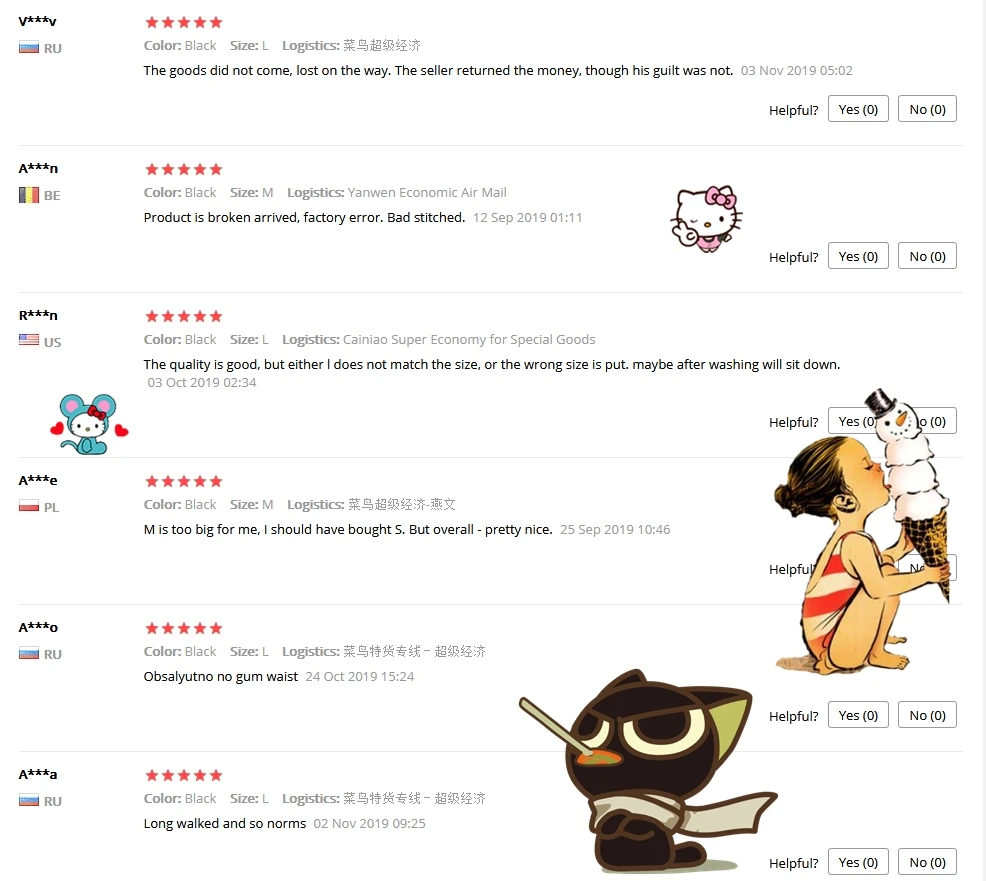Vote No on A***n's broken product review

[927, 256]
